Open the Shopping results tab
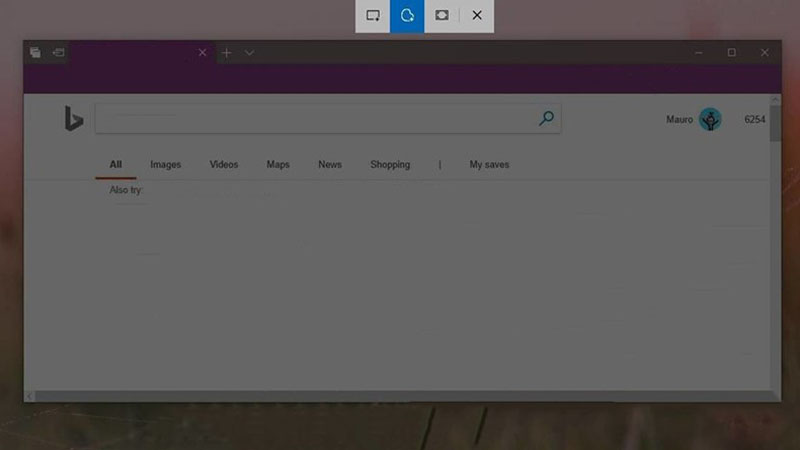This screenshot has width=800, height=450. (x=390, y=165)
